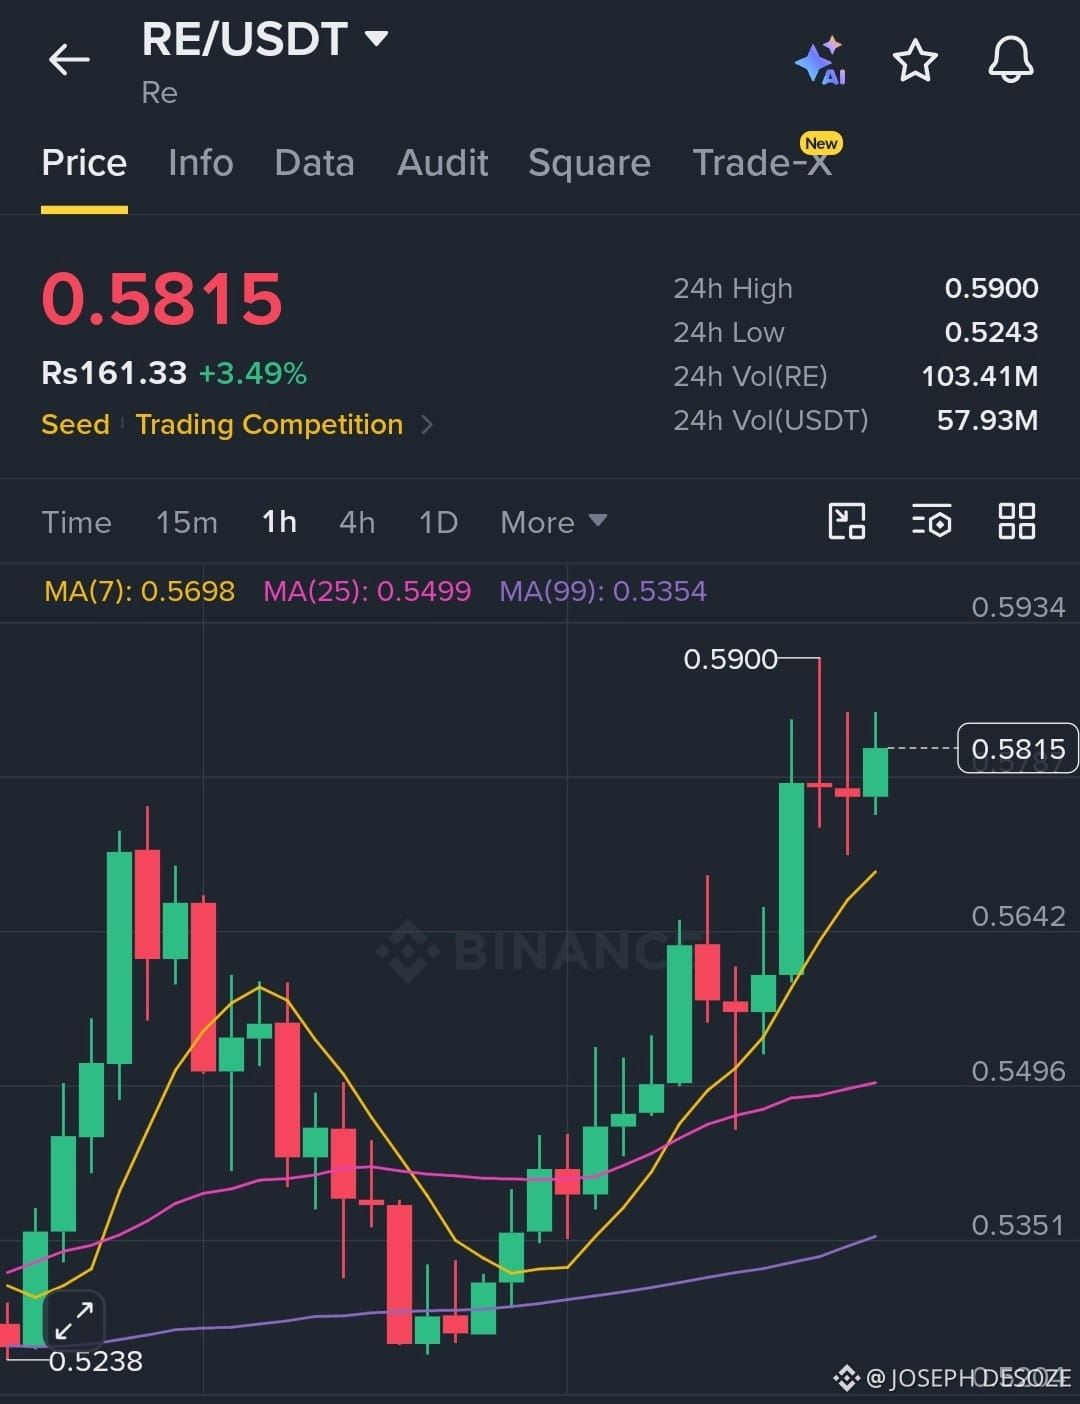The height and width of the screenshot is (1404, 1080).
Task: Tap the 0.5351 price axis label
Action: 1018,1225
